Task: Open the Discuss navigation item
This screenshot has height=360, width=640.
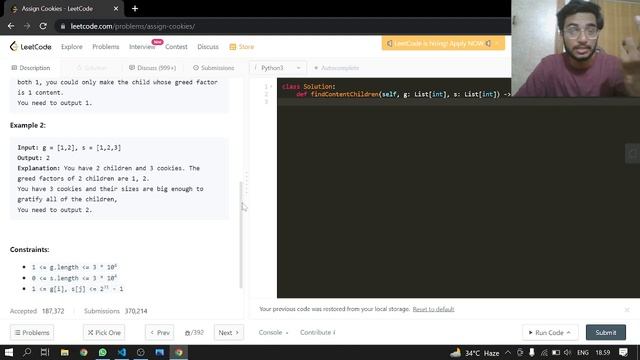Action: [x=208, y=47]
